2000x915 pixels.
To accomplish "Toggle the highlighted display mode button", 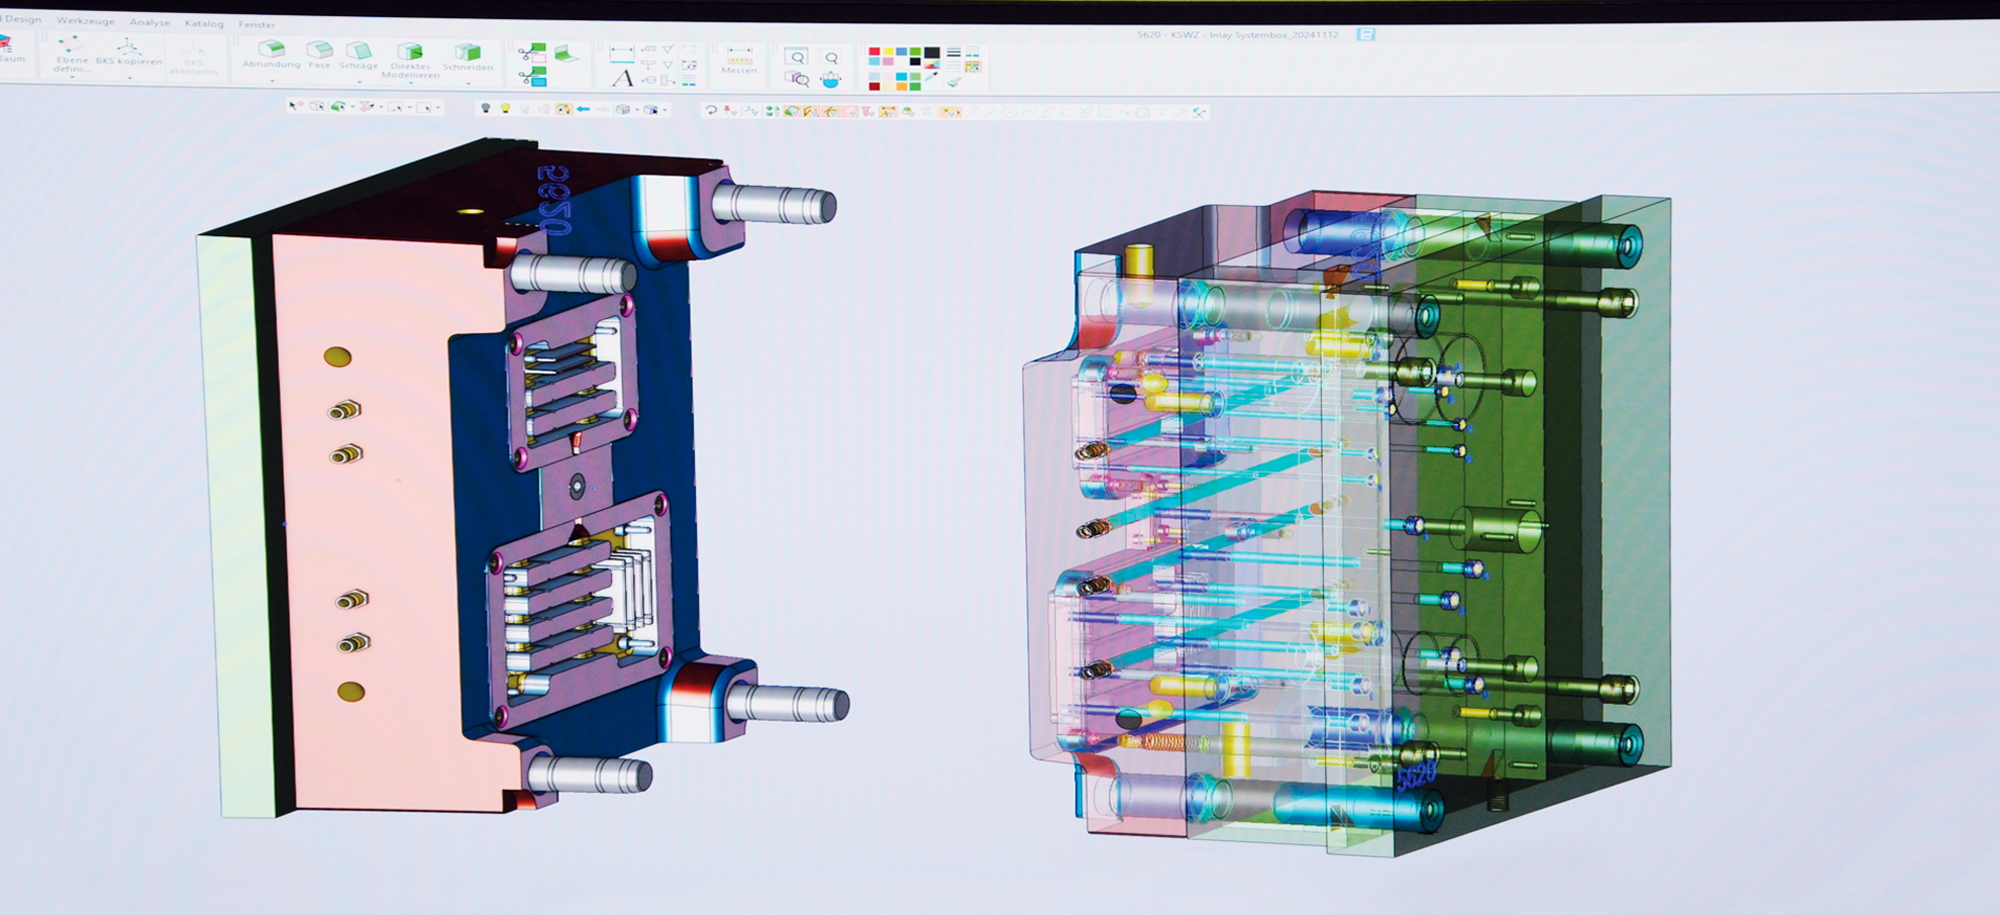I will tap(564, 109).
